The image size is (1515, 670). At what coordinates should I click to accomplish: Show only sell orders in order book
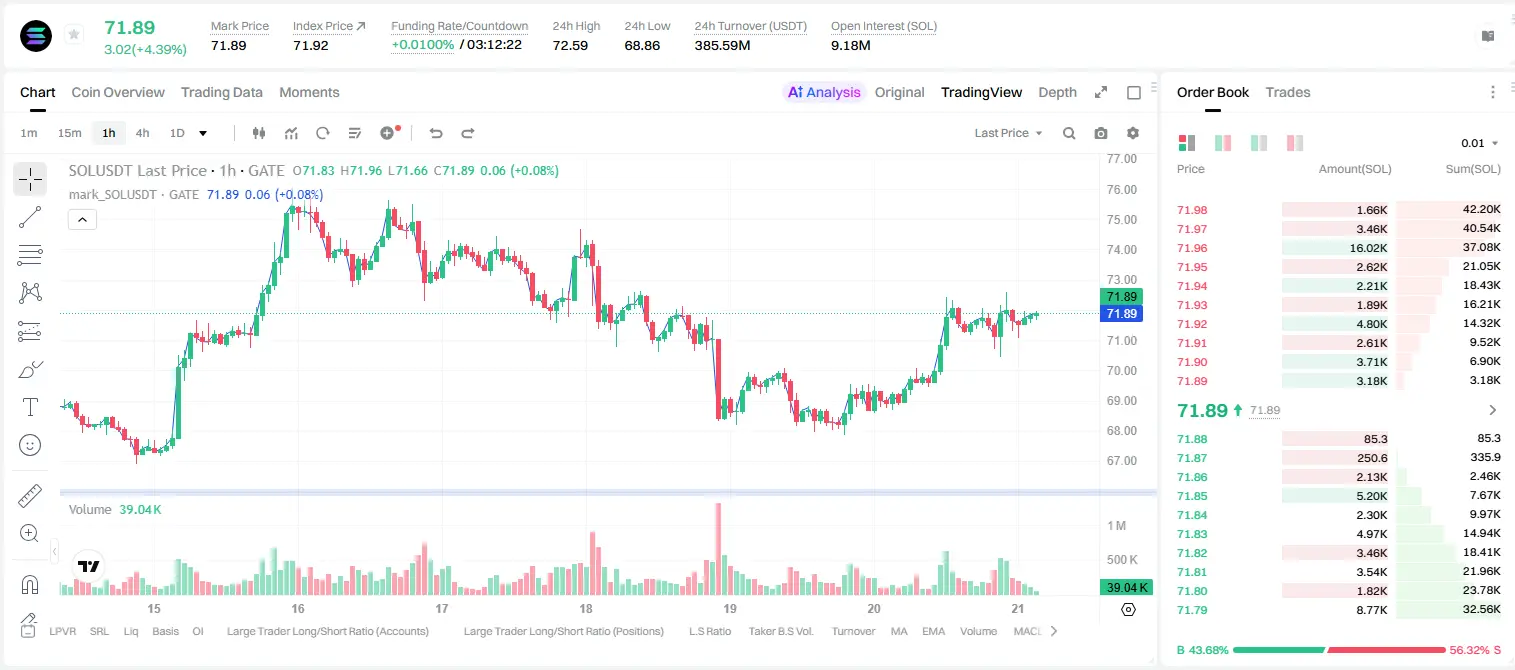tap(1295, 143)
